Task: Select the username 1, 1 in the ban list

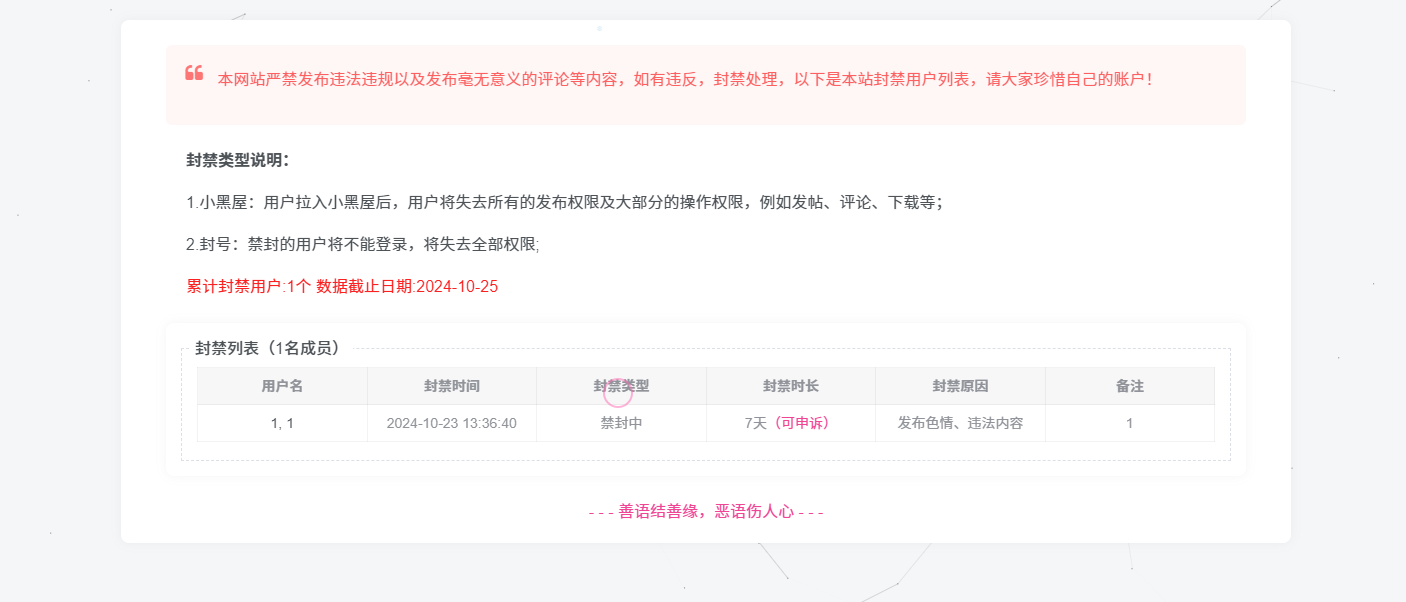Action: [x=281, y=423]
